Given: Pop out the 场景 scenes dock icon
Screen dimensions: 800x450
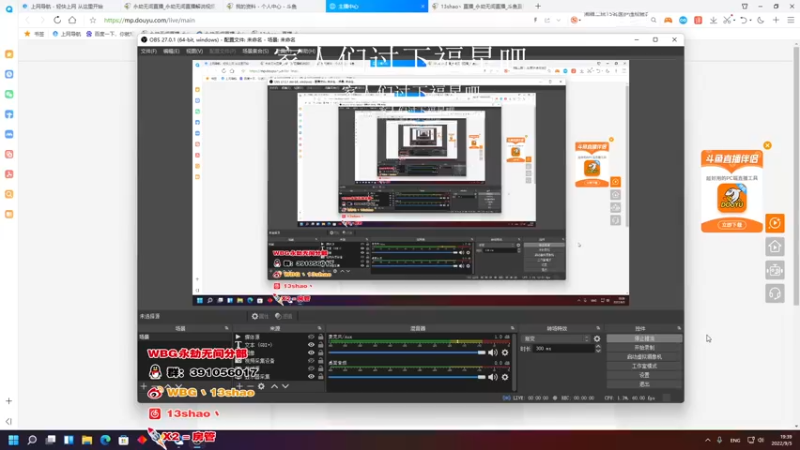Looking at the screenshot, I should tap(227, 328).
